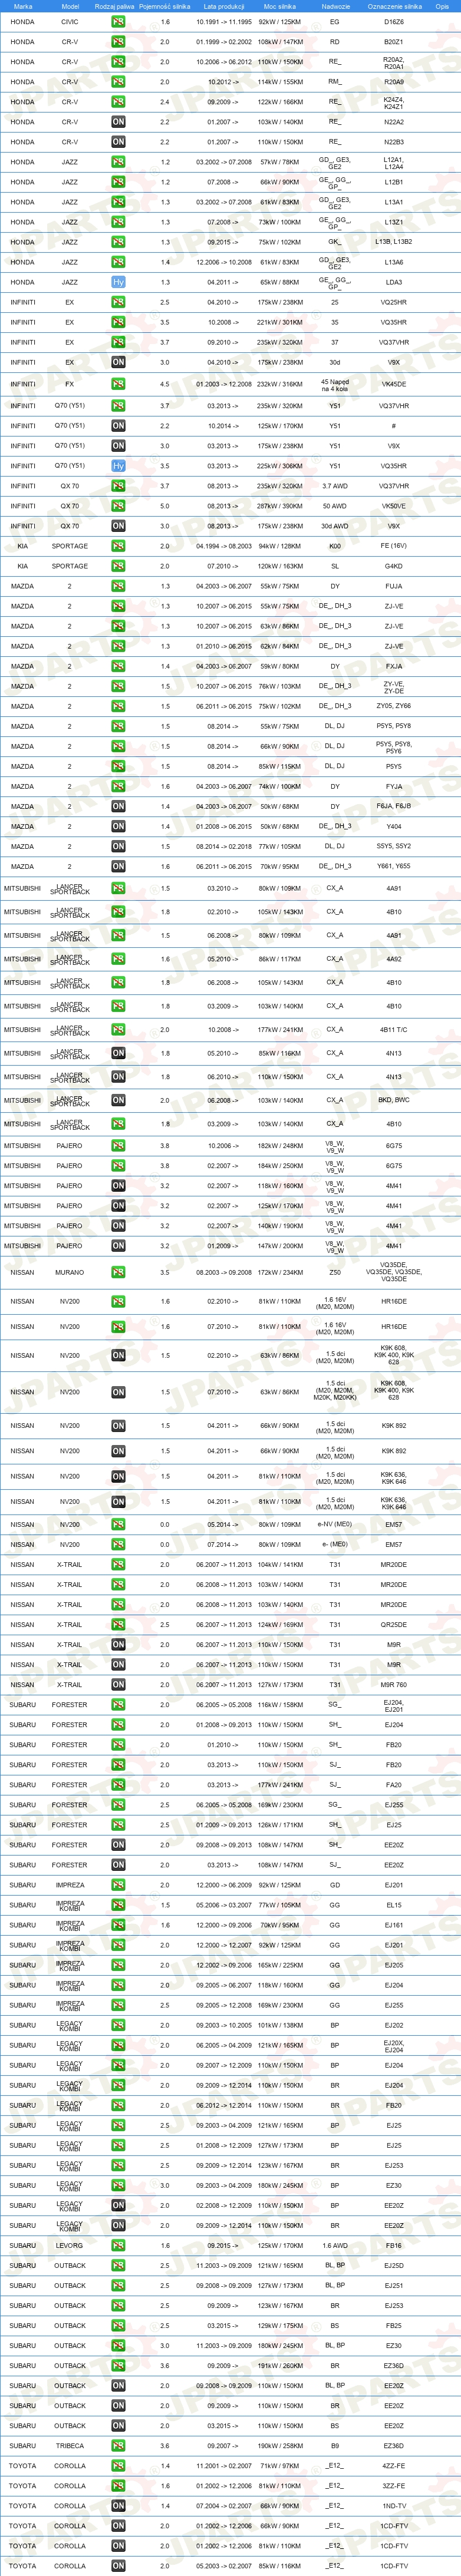This screenshot has width=461, height=2576.
Task: Click the body code 'e-NV (ME0)'
Action: tap(335, 1525)
